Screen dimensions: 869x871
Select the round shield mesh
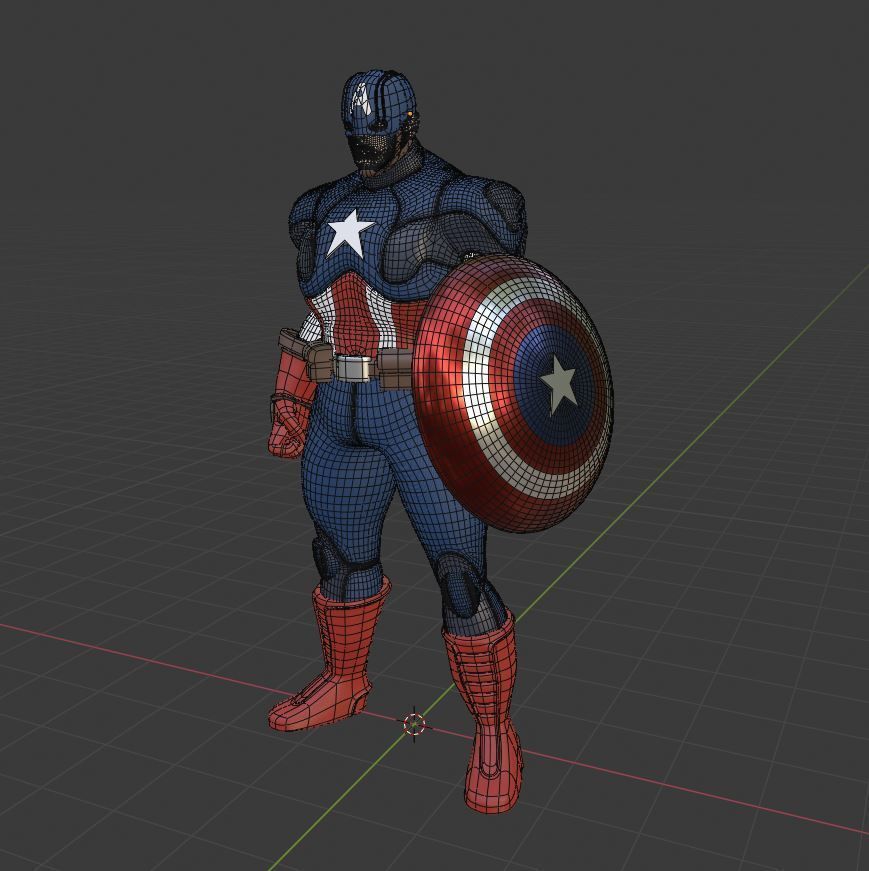513,393
